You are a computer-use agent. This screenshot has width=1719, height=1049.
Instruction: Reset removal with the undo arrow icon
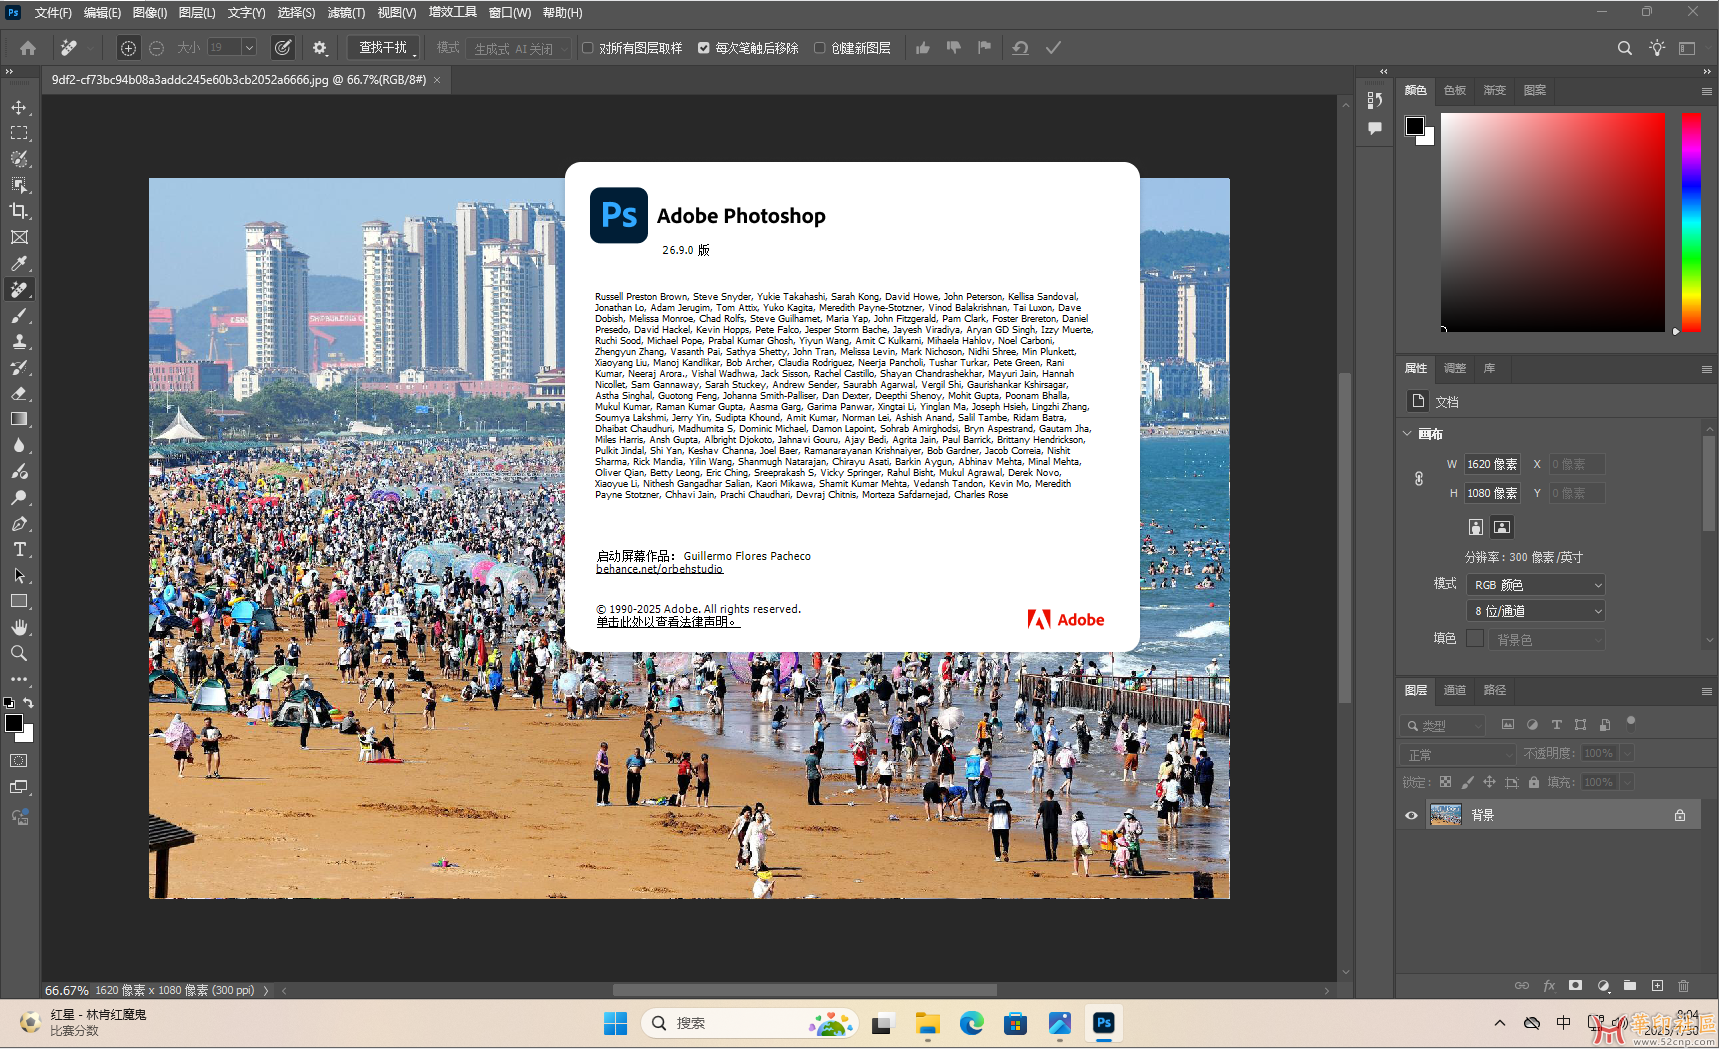coord(1020,48)
